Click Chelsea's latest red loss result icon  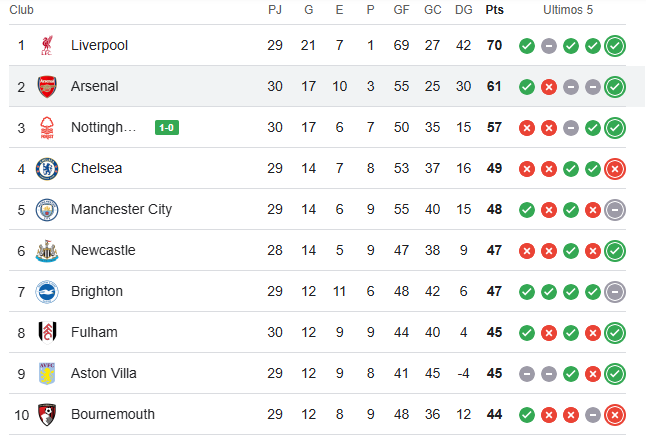(615, 168)
